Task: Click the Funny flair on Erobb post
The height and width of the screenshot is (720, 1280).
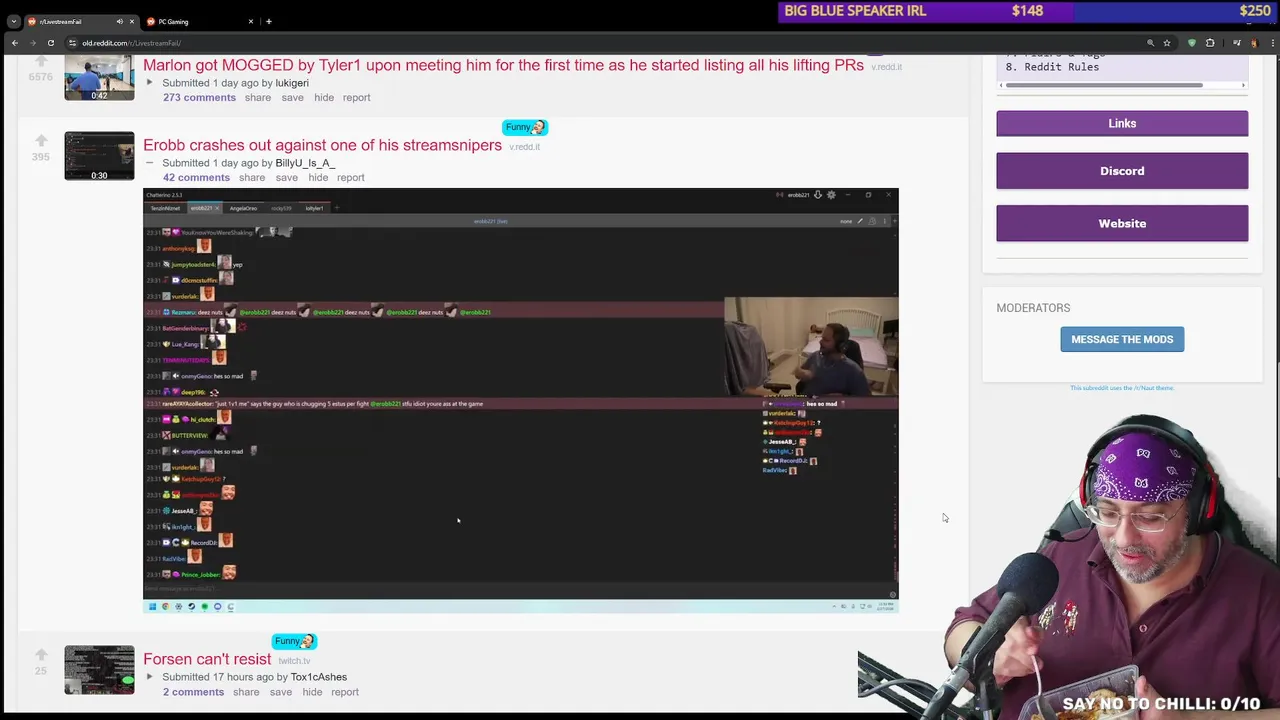Action: coord(525,127)
